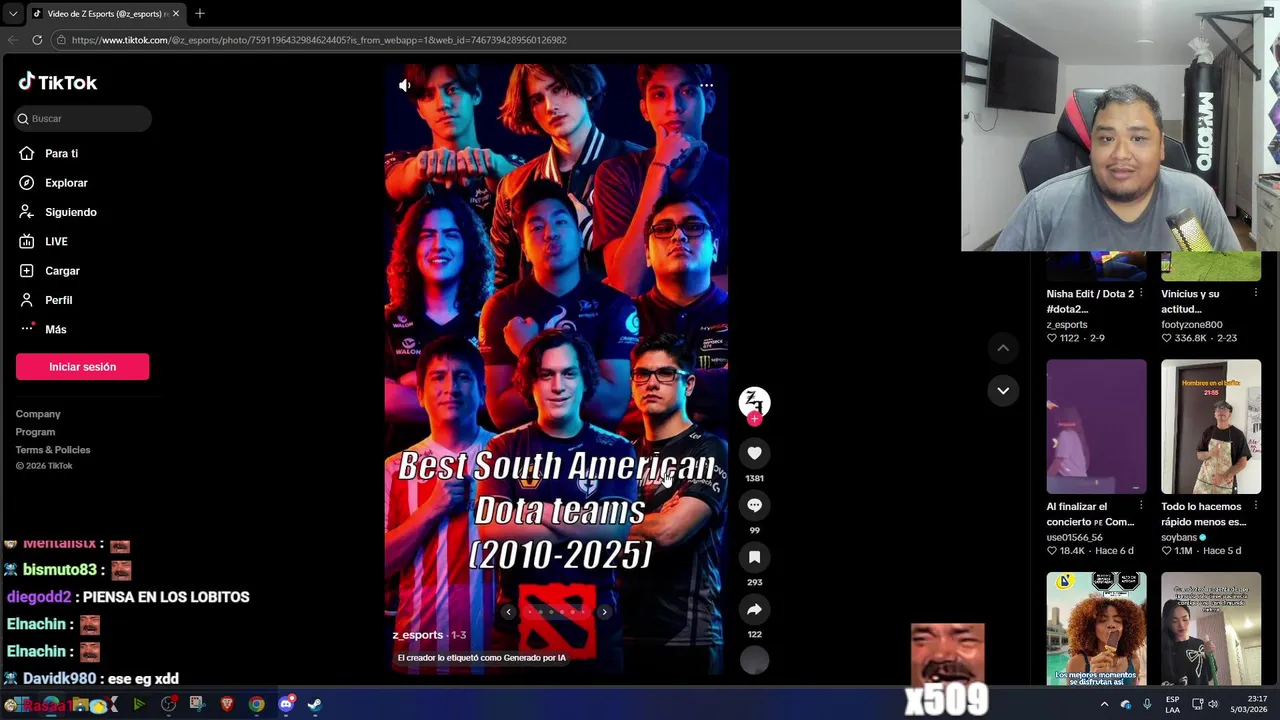Open volume control in system tray

point(1213,705)
